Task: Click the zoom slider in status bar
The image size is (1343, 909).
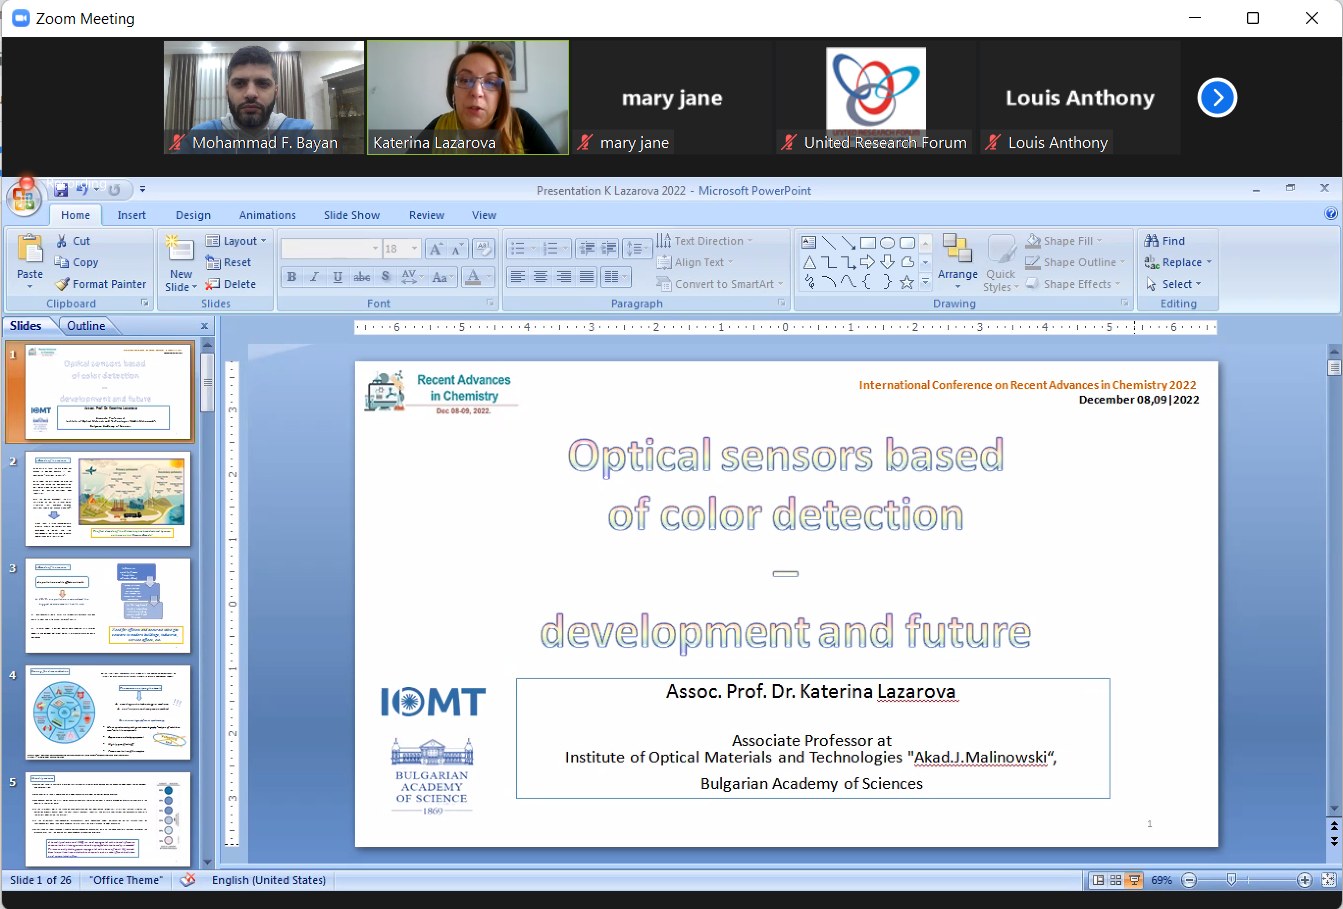Action: click(x=1231, y=880)
